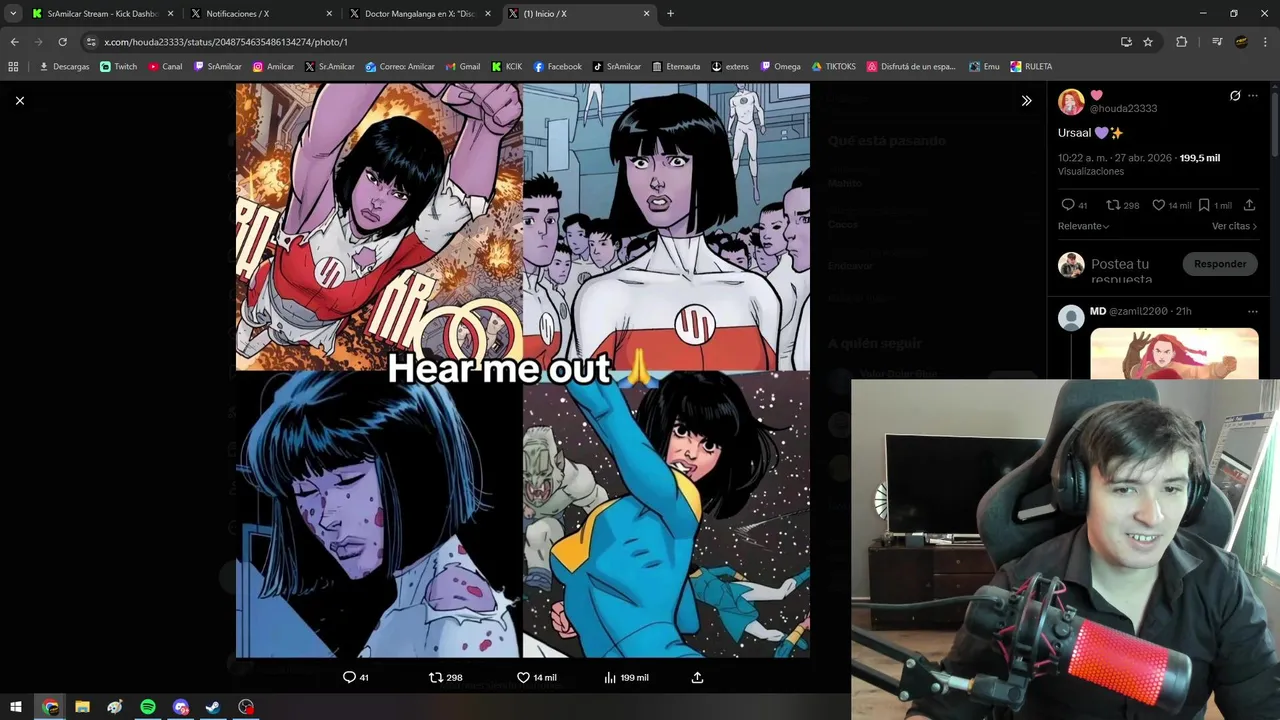This screenshot has height=720, width=1280.
Task: Open File Explorer from the taskbar
Action: [x=82, y=707]
